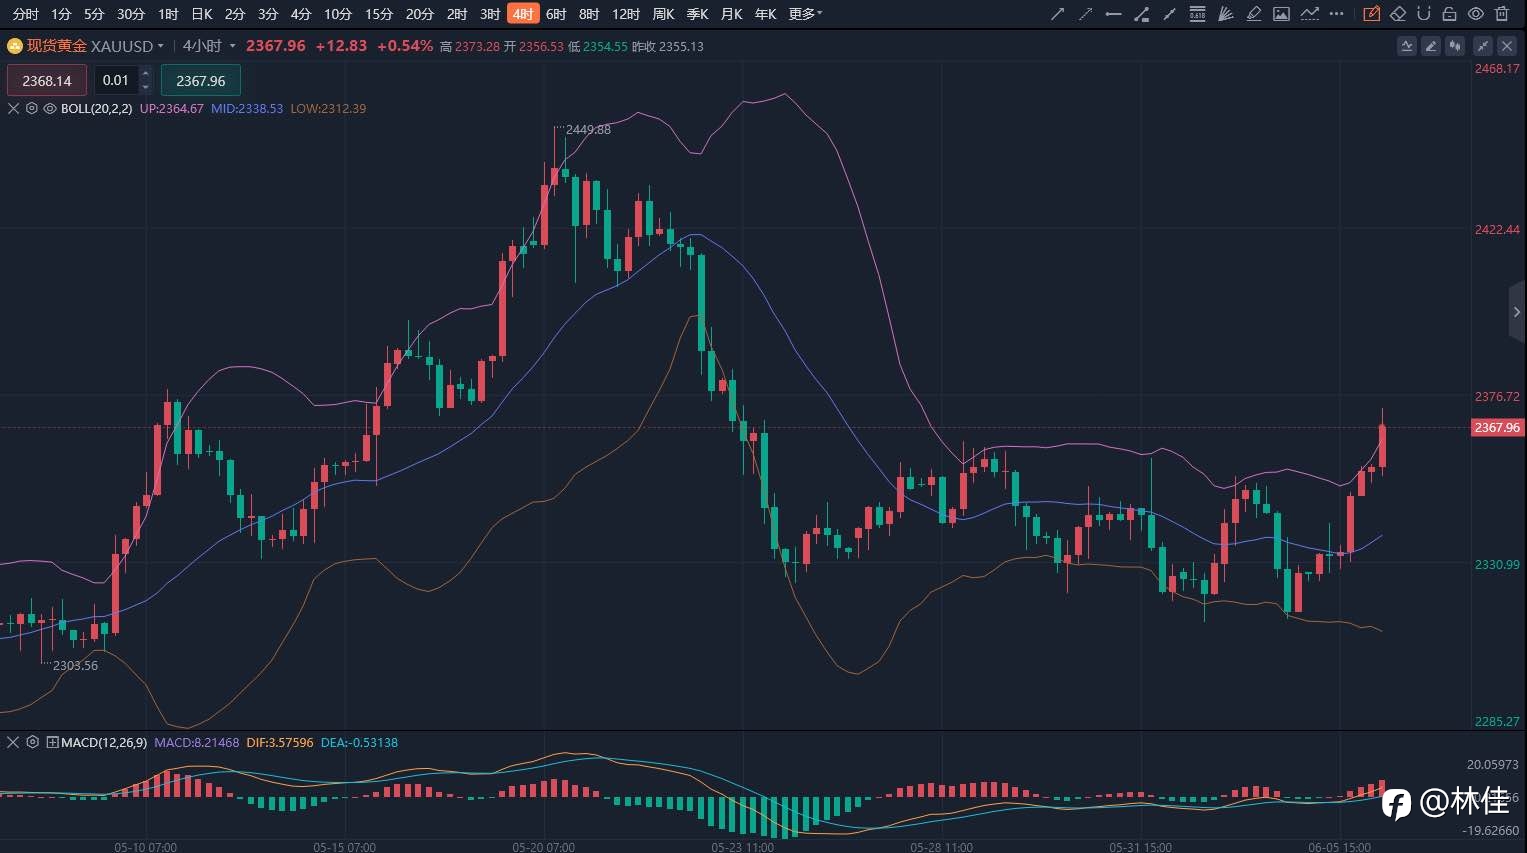This screenshot has width=1527, height=853.
Task: Switch to the 5分 timeframe
Action: click(94, 14)
